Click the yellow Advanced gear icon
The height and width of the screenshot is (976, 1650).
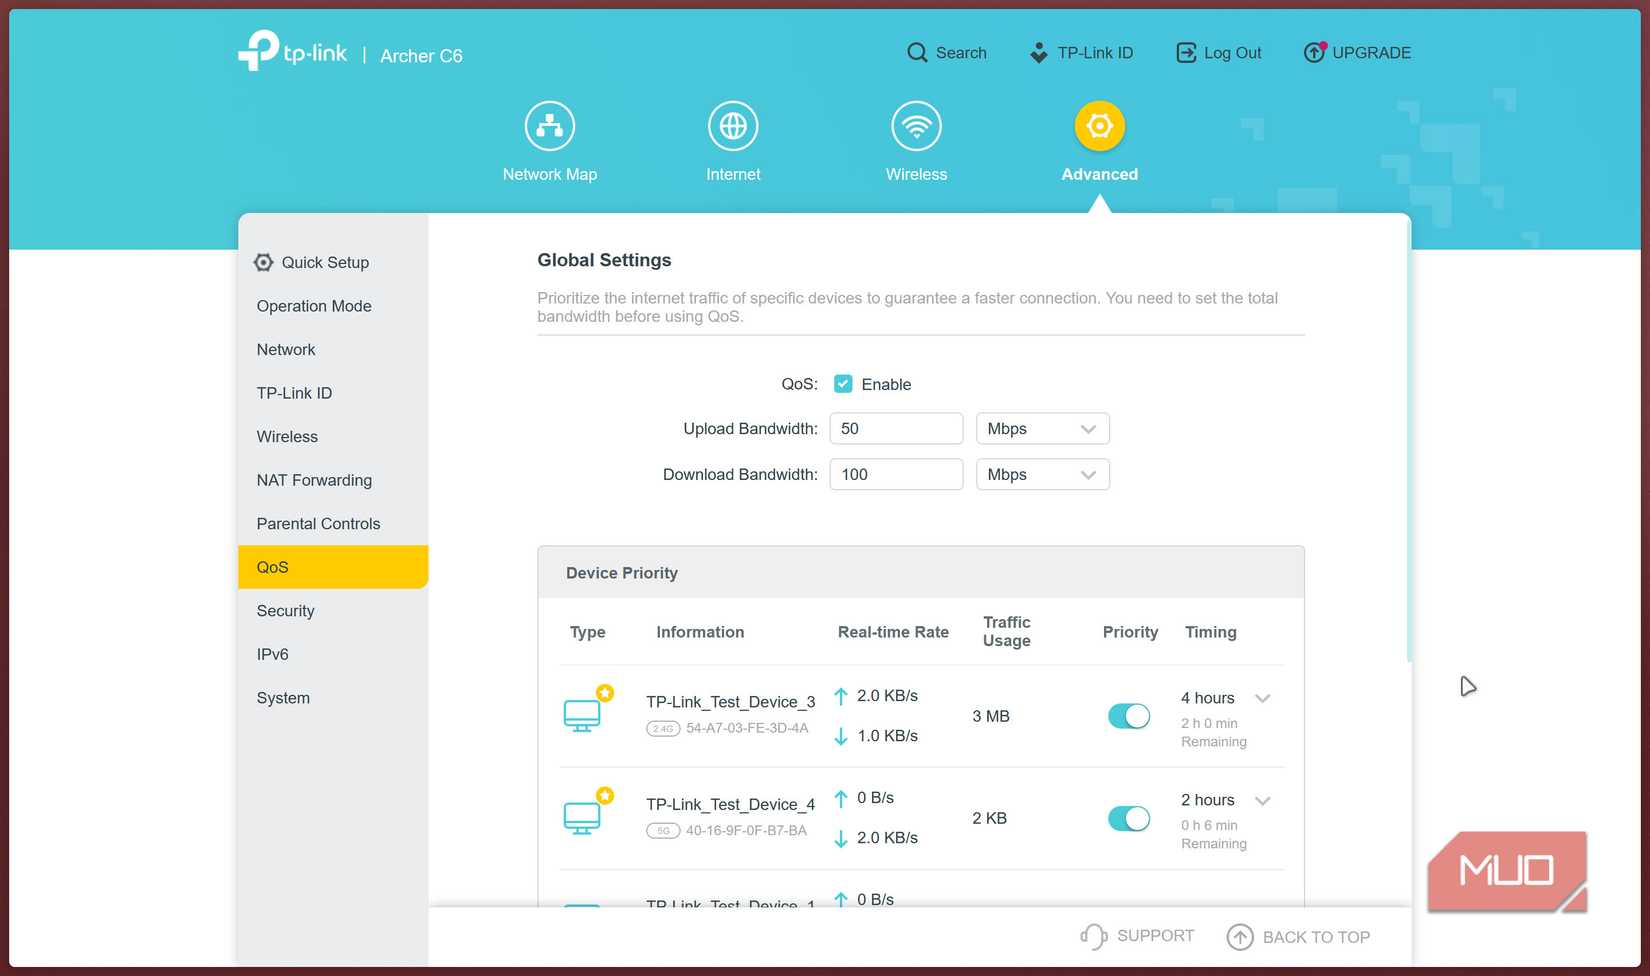(1100, 126)
